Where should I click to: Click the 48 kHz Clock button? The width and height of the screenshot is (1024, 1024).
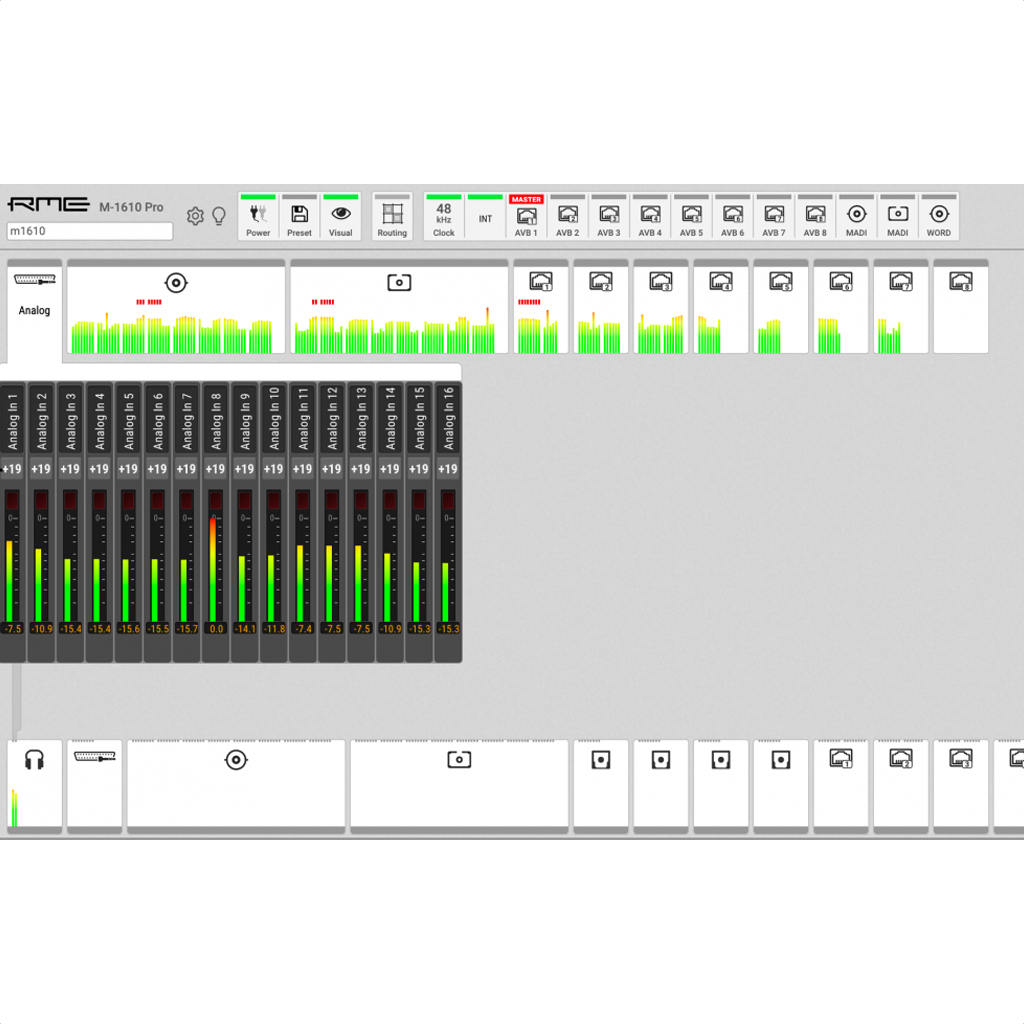[x=443, y=216]
